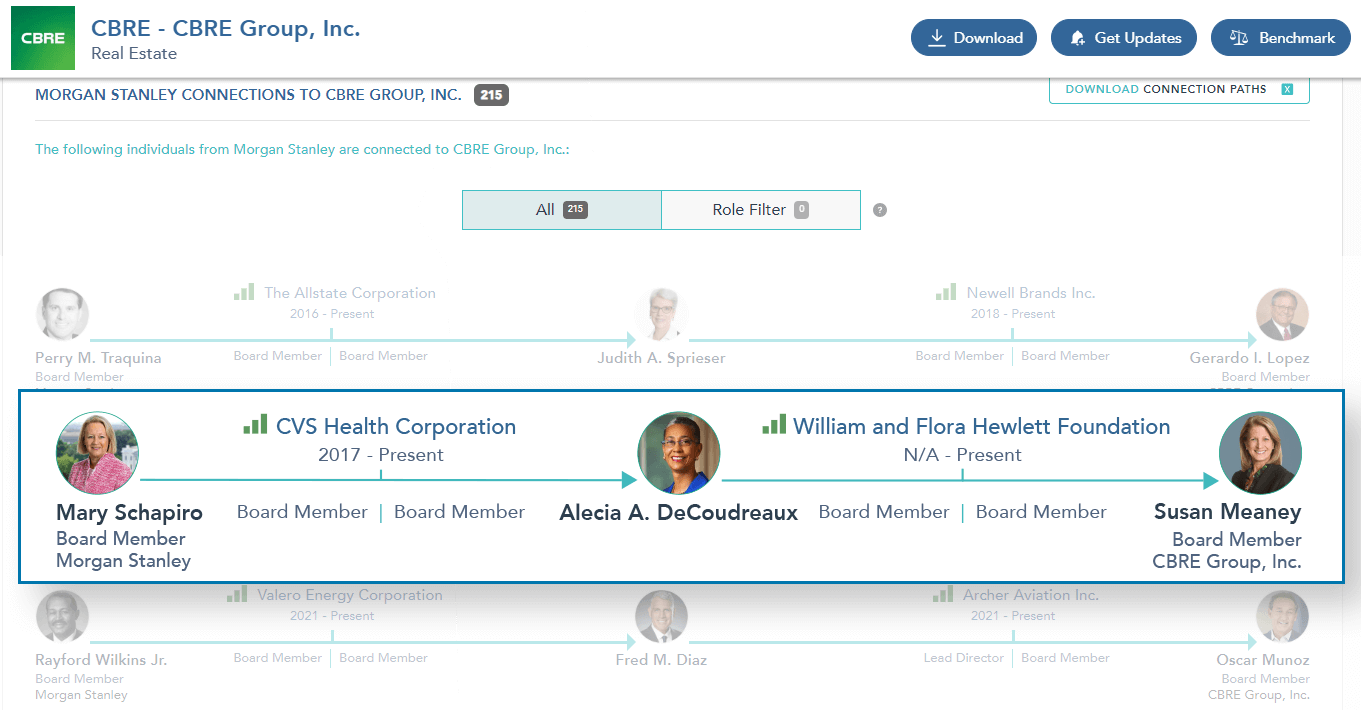Screen dimensions: 1361x710
Task: Click the Newell Brands bar chart icon
Action: (946, 293)
